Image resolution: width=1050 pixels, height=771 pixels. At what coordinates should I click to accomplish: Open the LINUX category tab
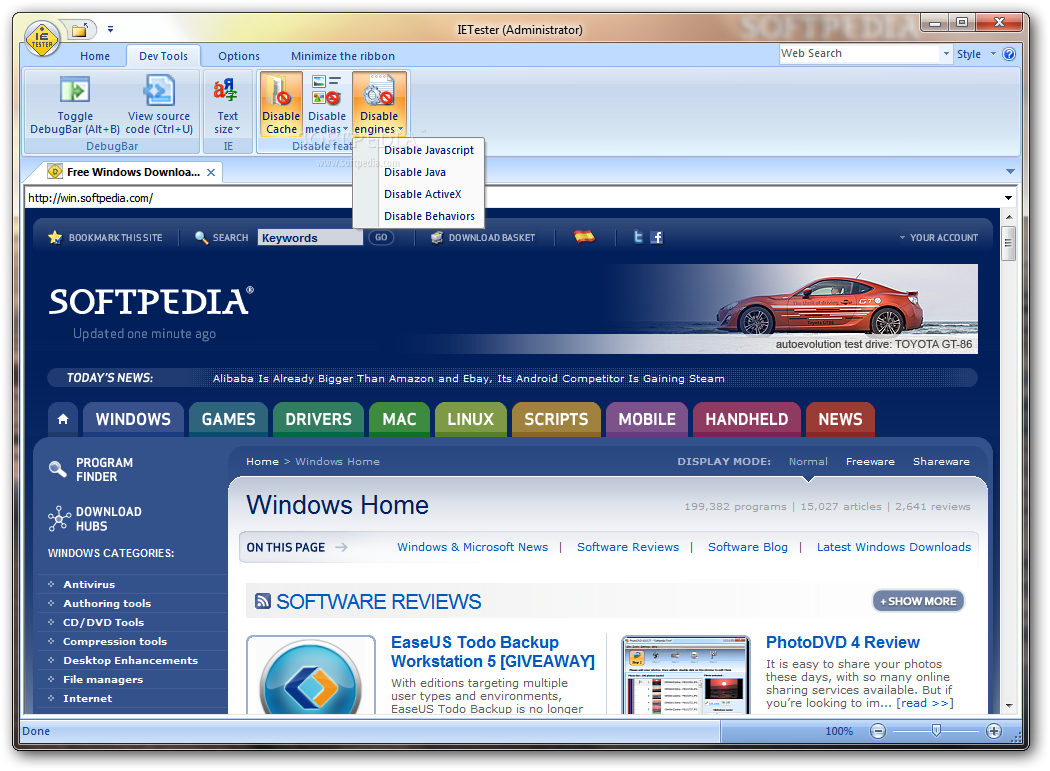470,419
